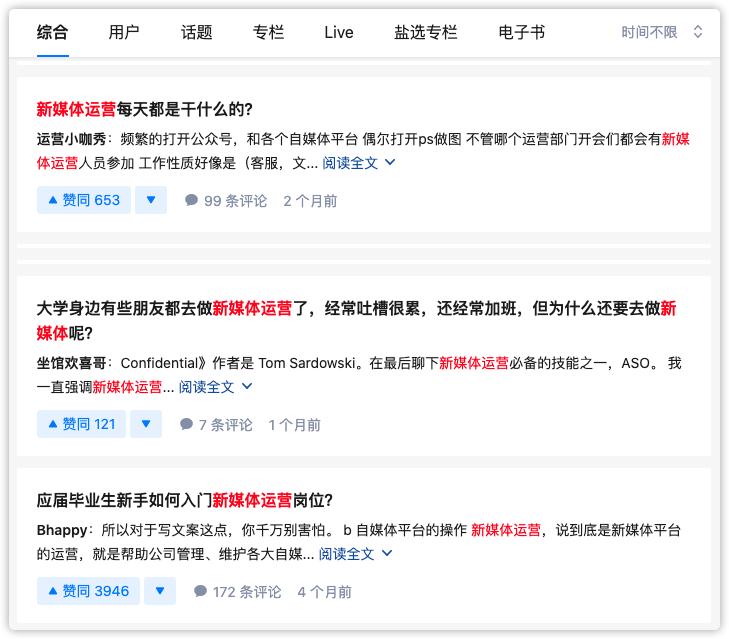
Task: Downvote the answer beside 赞同 121
Action: pos(146,424)
